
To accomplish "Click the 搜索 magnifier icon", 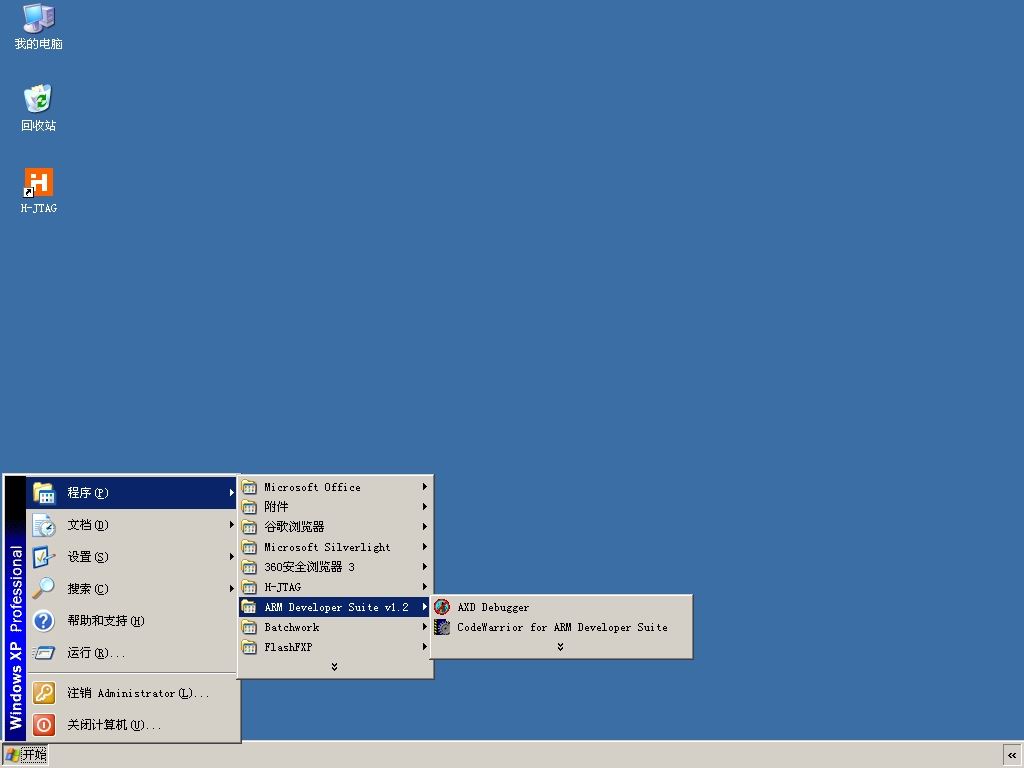I will [x=44, y=589].
